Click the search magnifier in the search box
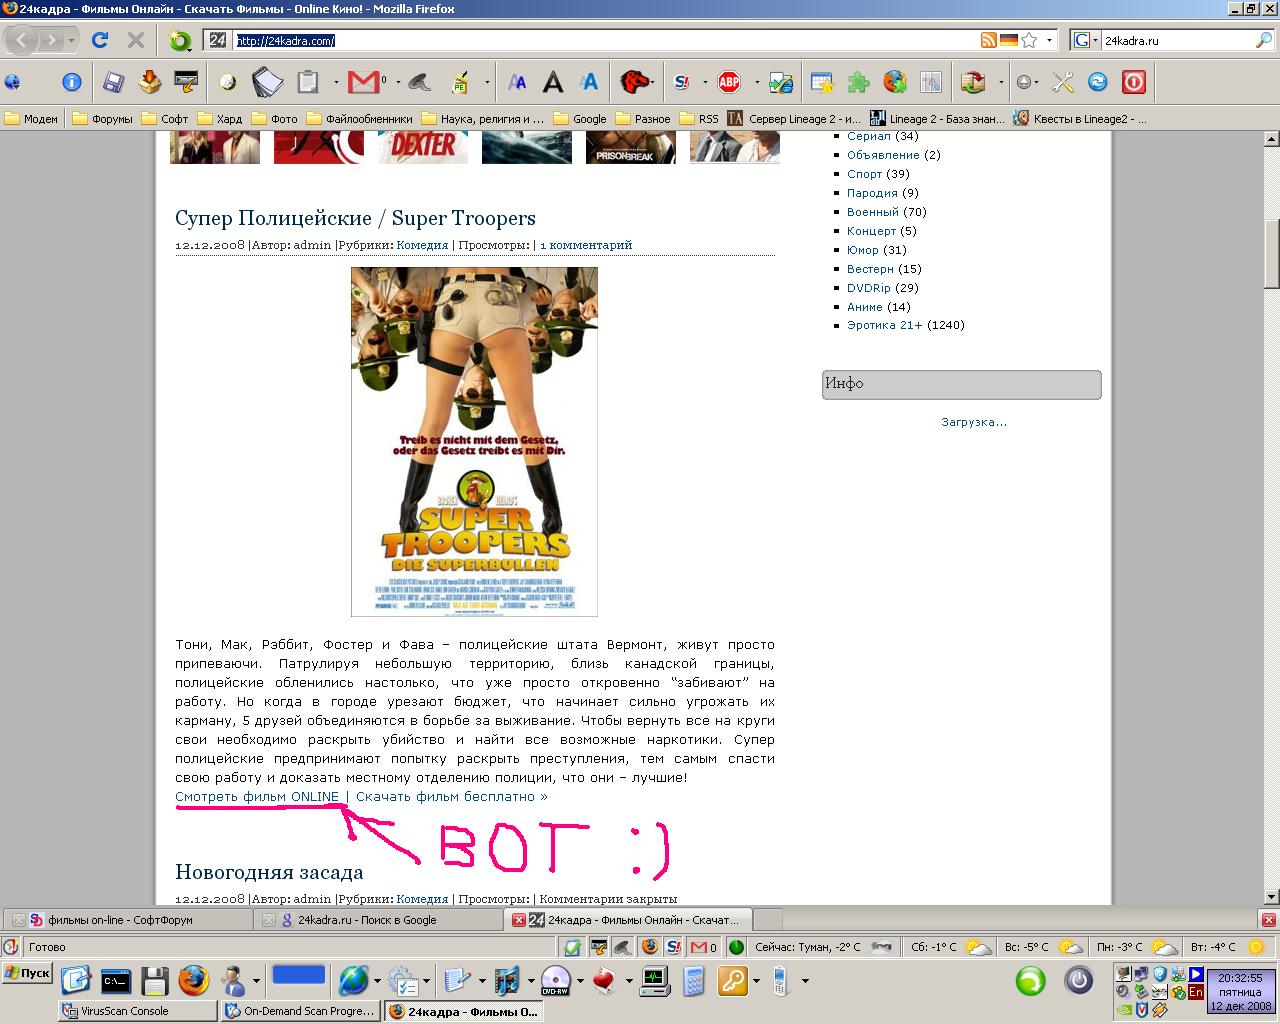1280x1024 pixels. [x=1264, y=40]
